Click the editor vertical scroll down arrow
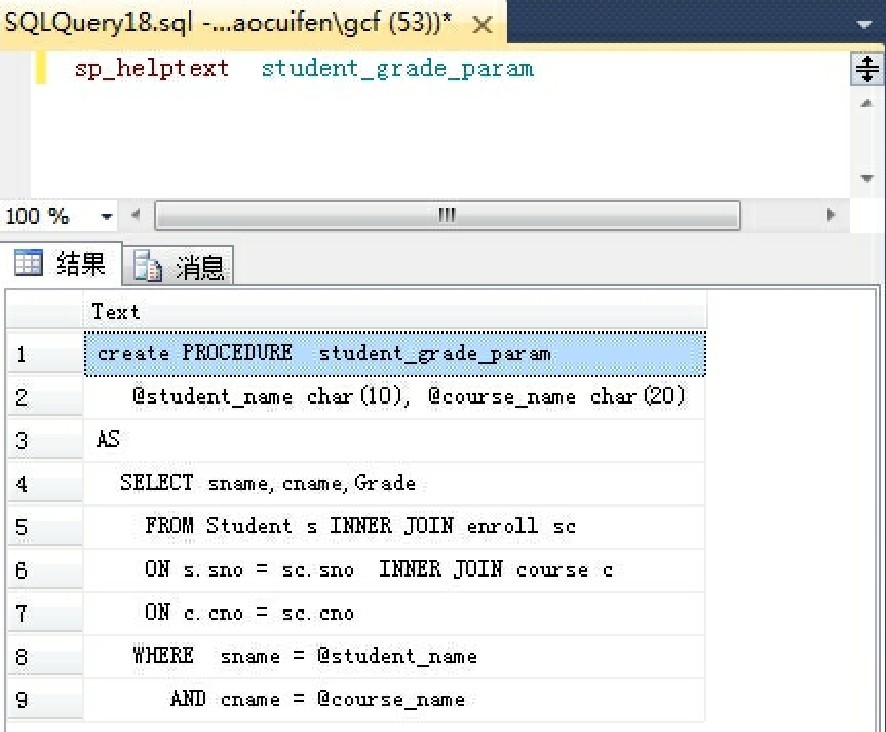This screenshot has width=886, height=732. [867, 179]
